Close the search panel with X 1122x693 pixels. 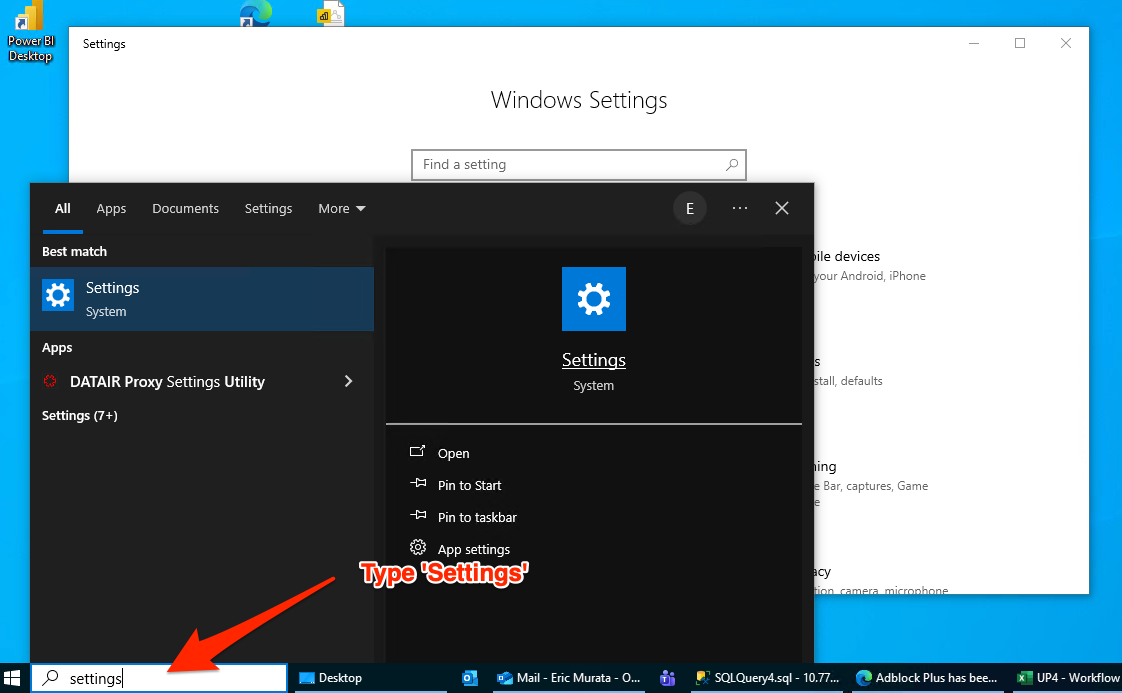[782, 208]
